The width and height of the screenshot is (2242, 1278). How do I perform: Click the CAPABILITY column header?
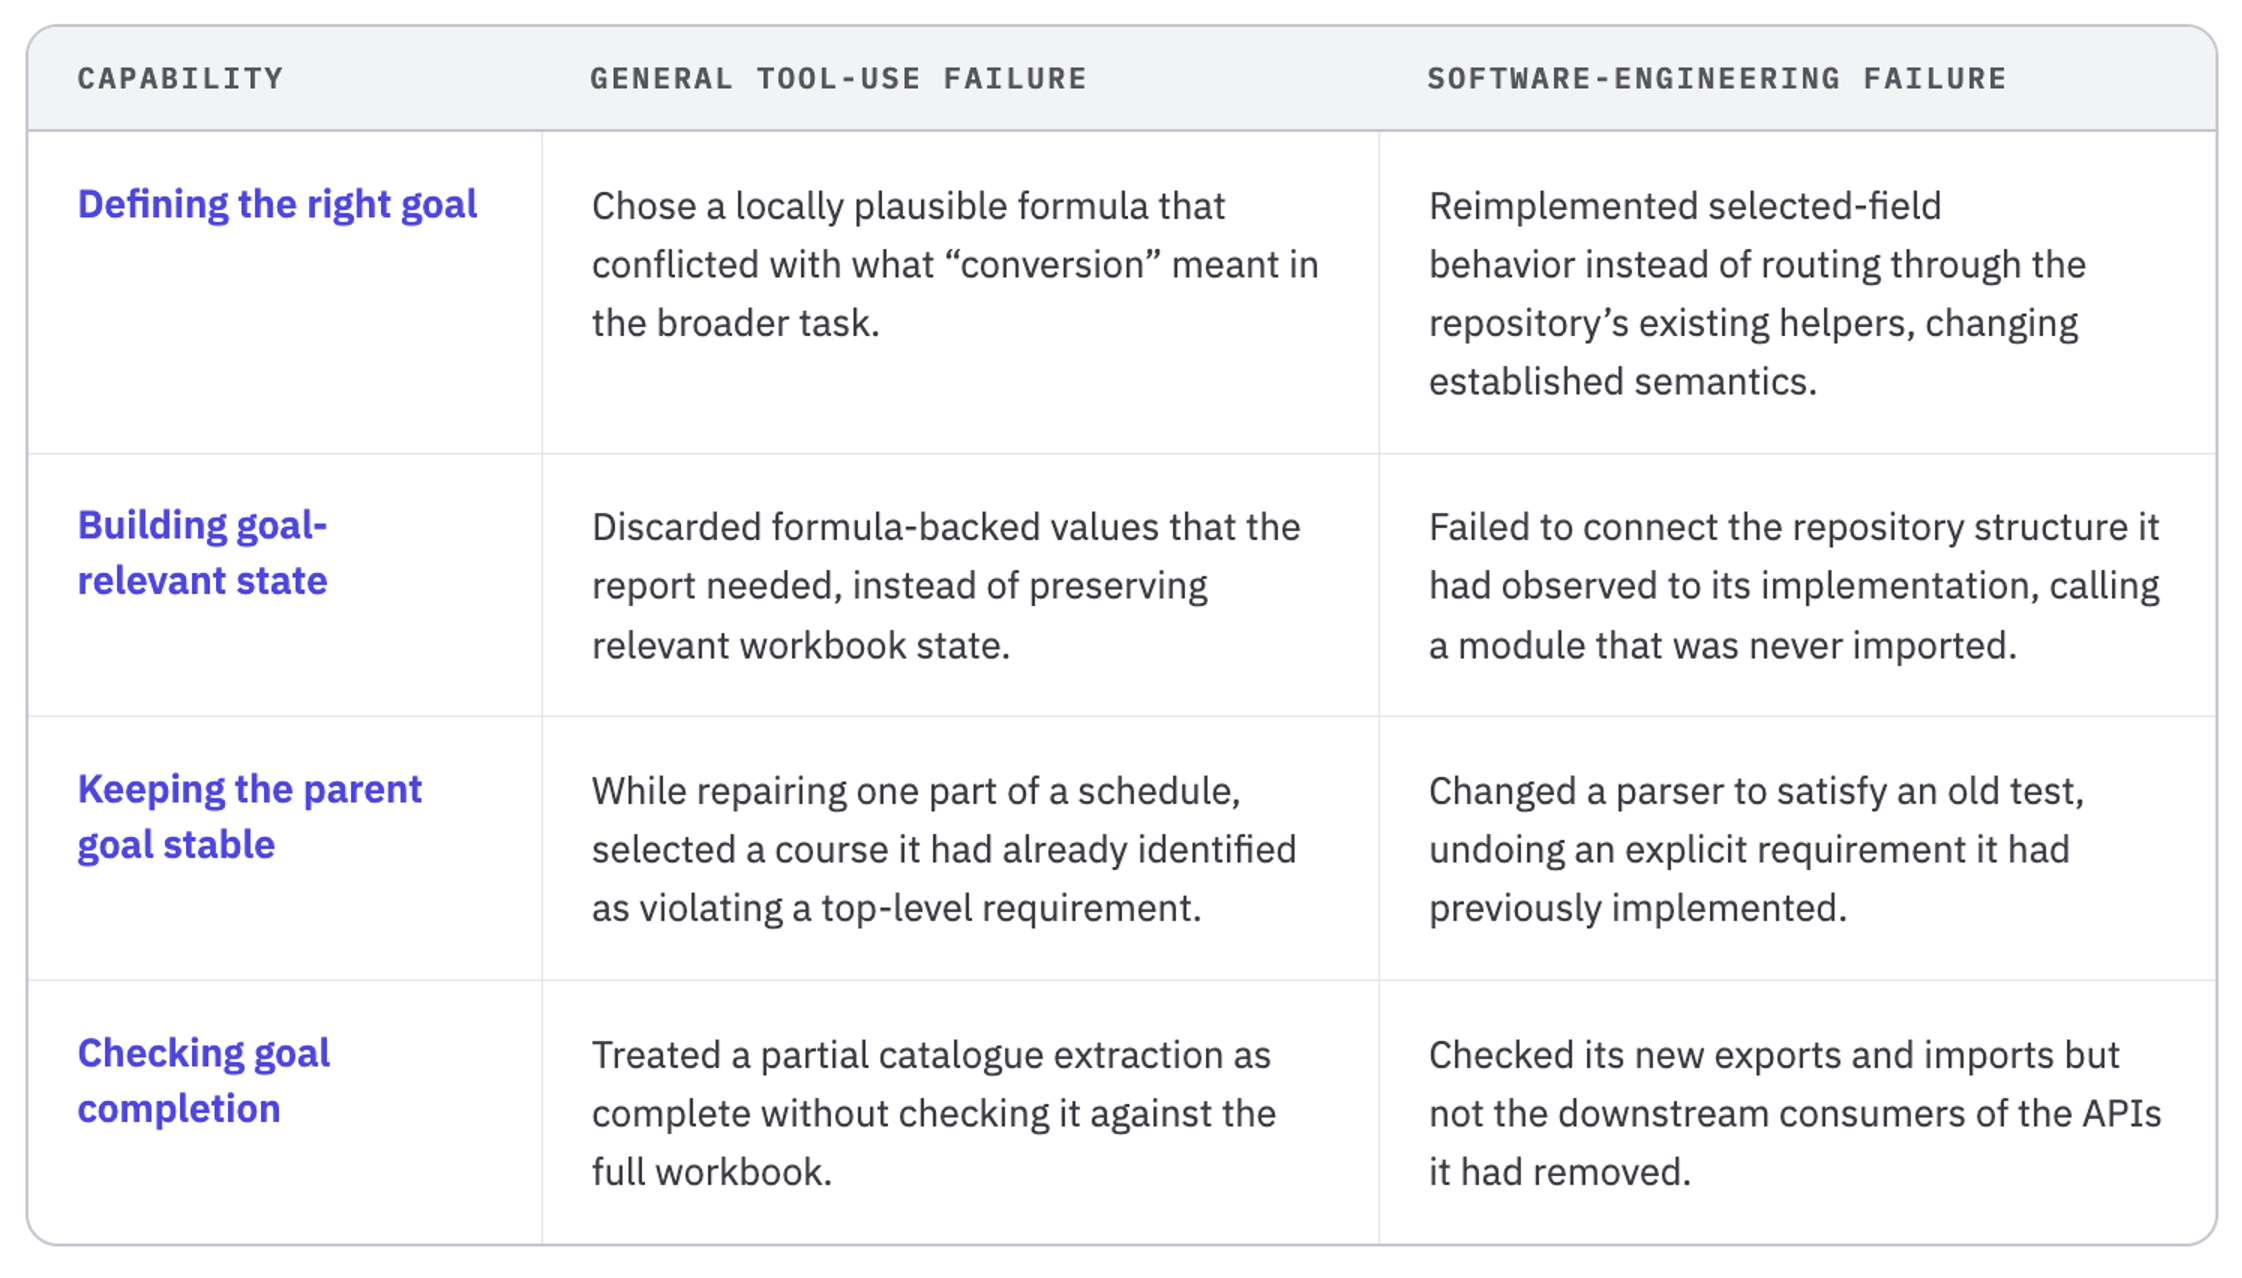tap(181, 79)
